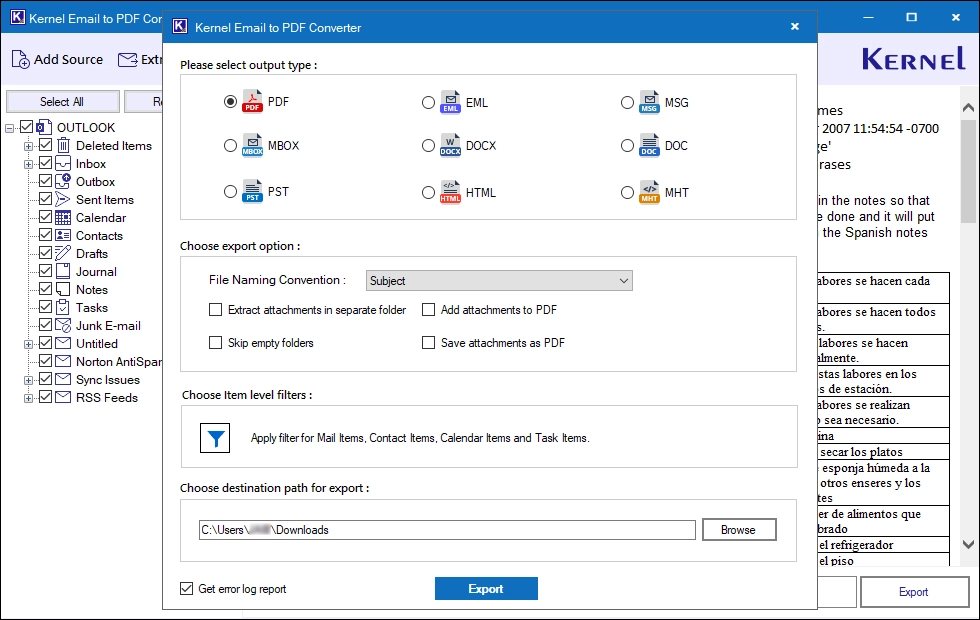Click the Journal folder icon

63,271
